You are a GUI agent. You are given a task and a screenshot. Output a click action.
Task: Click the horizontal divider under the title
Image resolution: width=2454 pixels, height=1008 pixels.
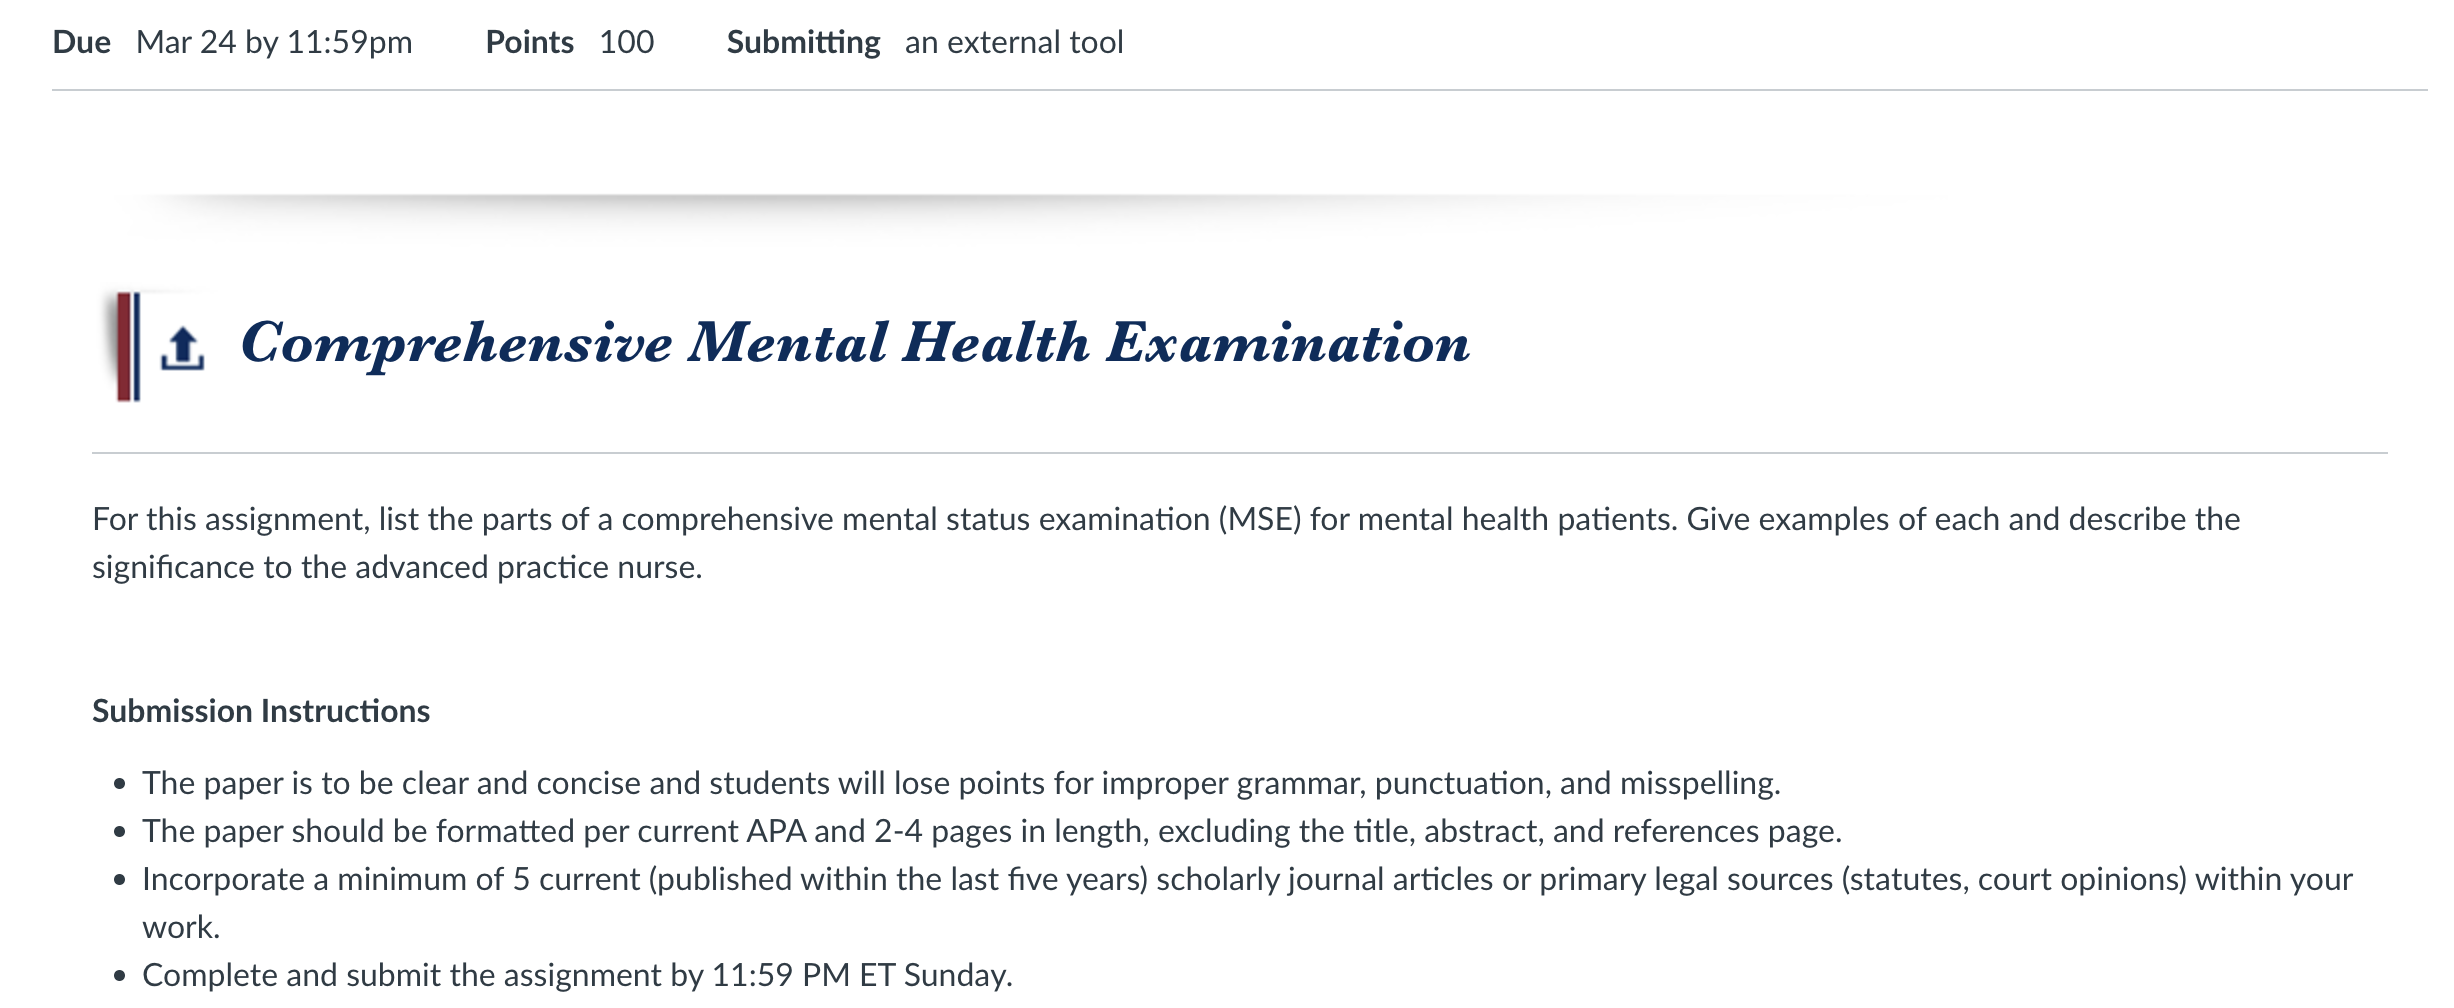1240,453
